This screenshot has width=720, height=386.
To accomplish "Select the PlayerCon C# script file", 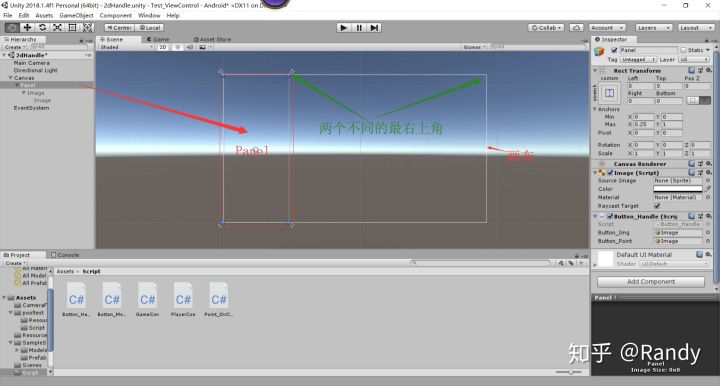I will click(x=183, y=300).
